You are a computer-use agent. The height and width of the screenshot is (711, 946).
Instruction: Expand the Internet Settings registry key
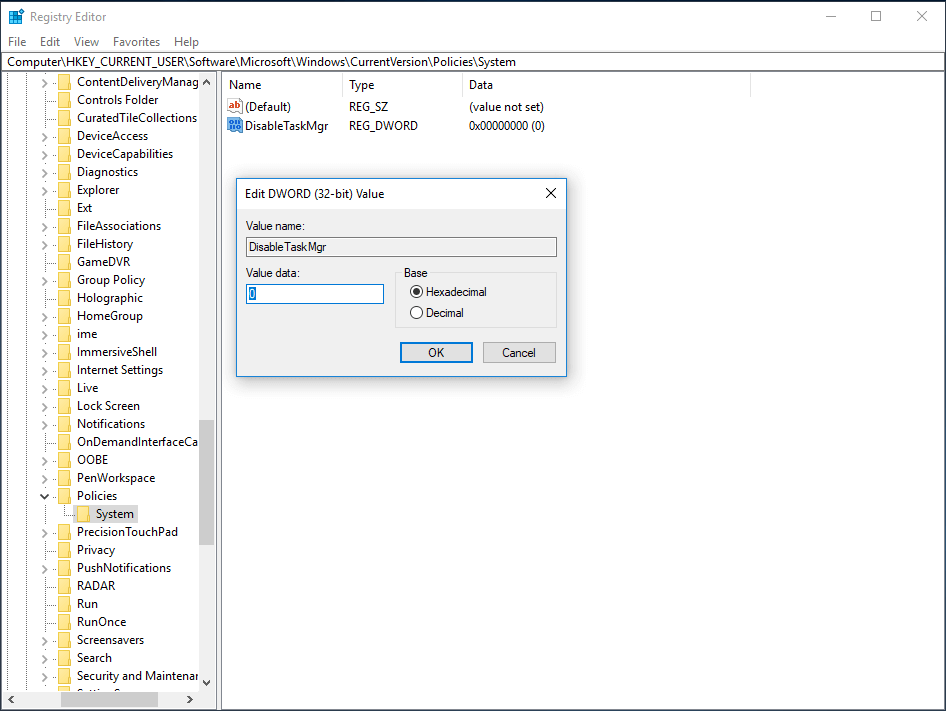point(44,369)
